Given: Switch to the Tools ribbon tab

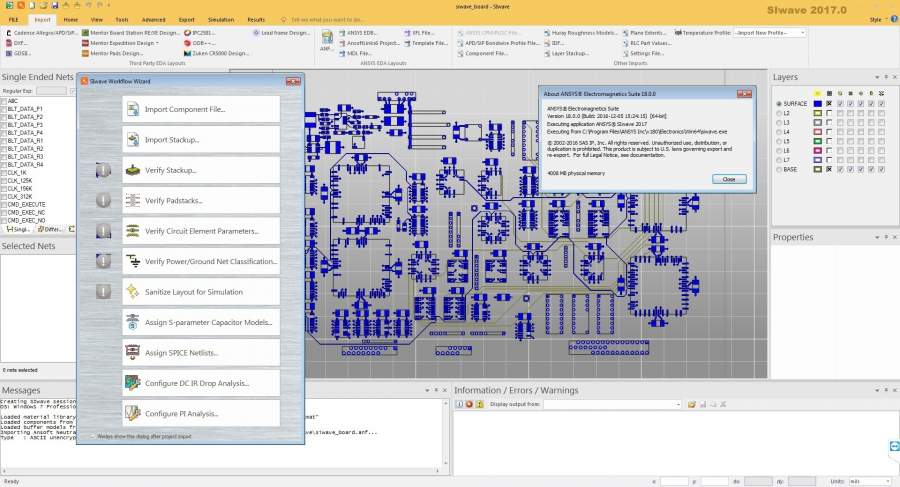Looking at the screenshot, I should [122, 20].
